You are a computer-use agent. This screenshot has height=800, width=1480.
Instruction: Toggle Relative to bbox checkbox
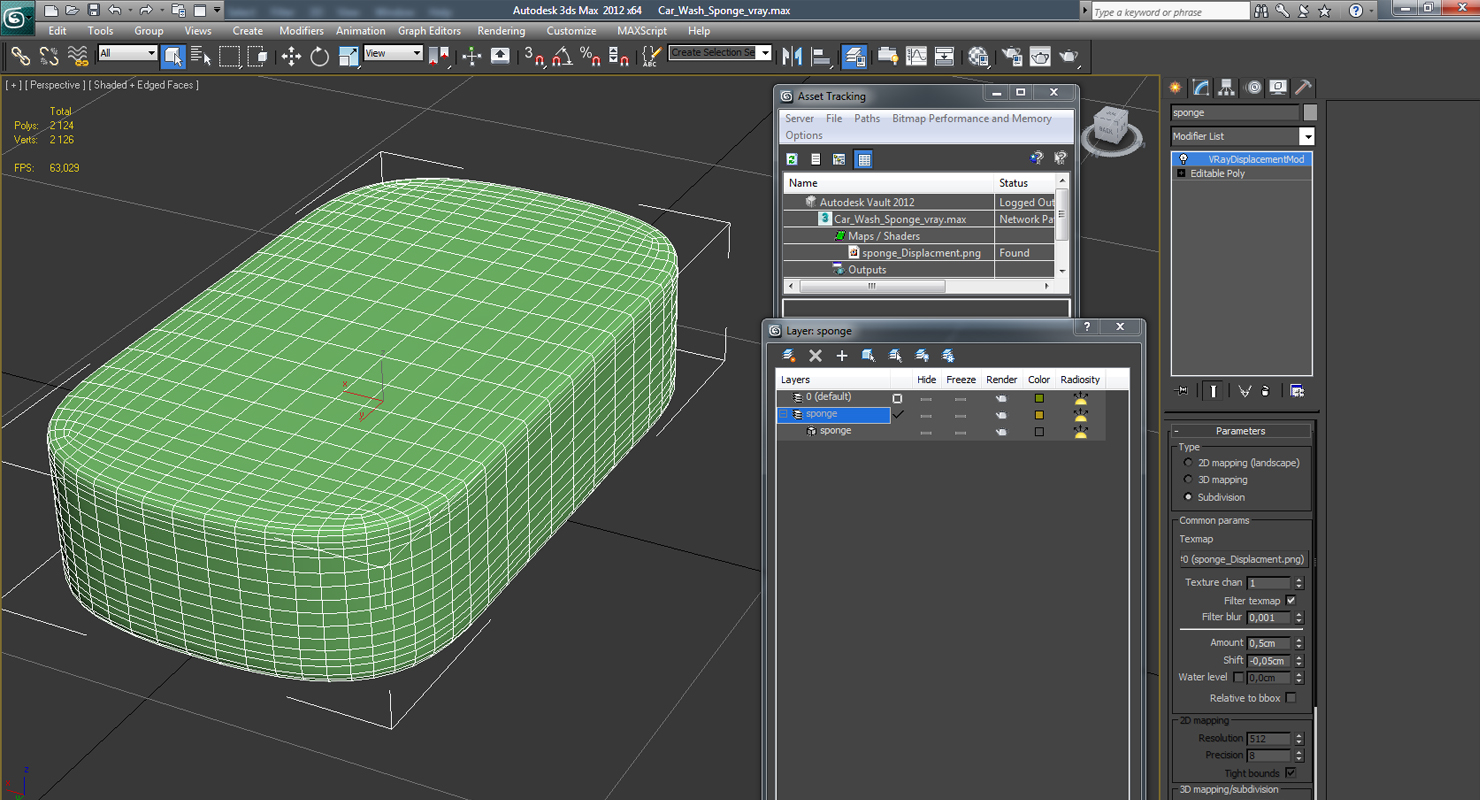[1291, 698]
